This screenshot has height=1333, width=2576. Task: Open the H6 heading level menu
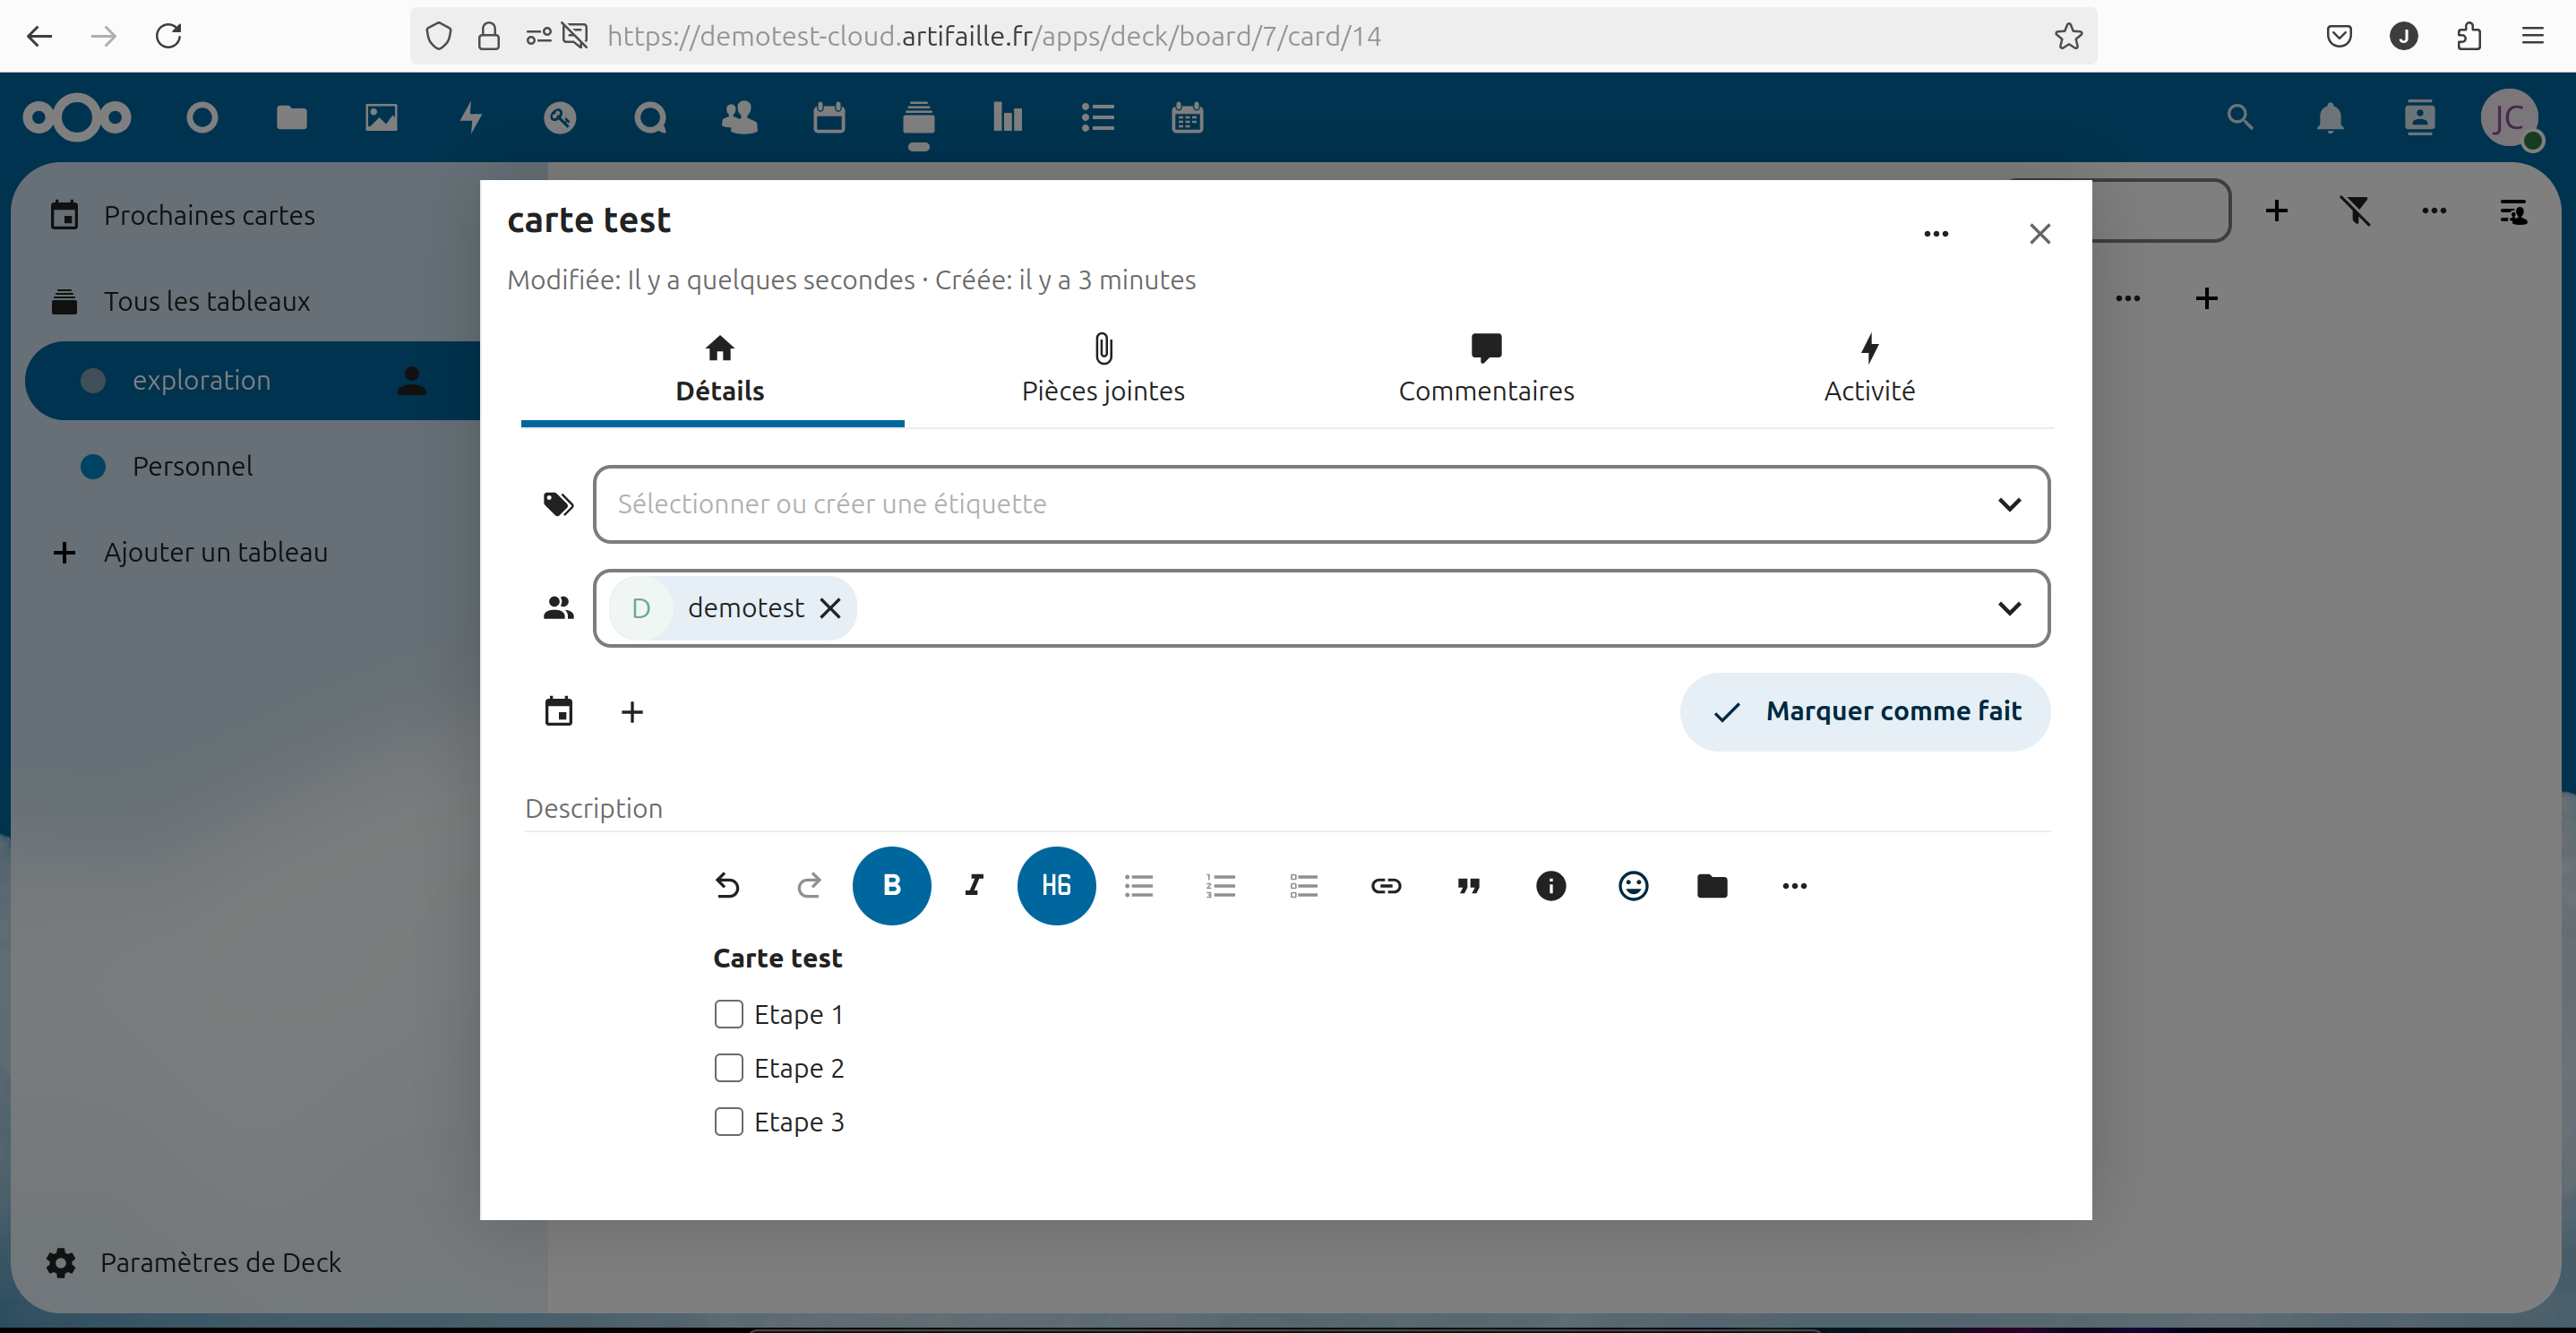click(x=1056, y=885)
